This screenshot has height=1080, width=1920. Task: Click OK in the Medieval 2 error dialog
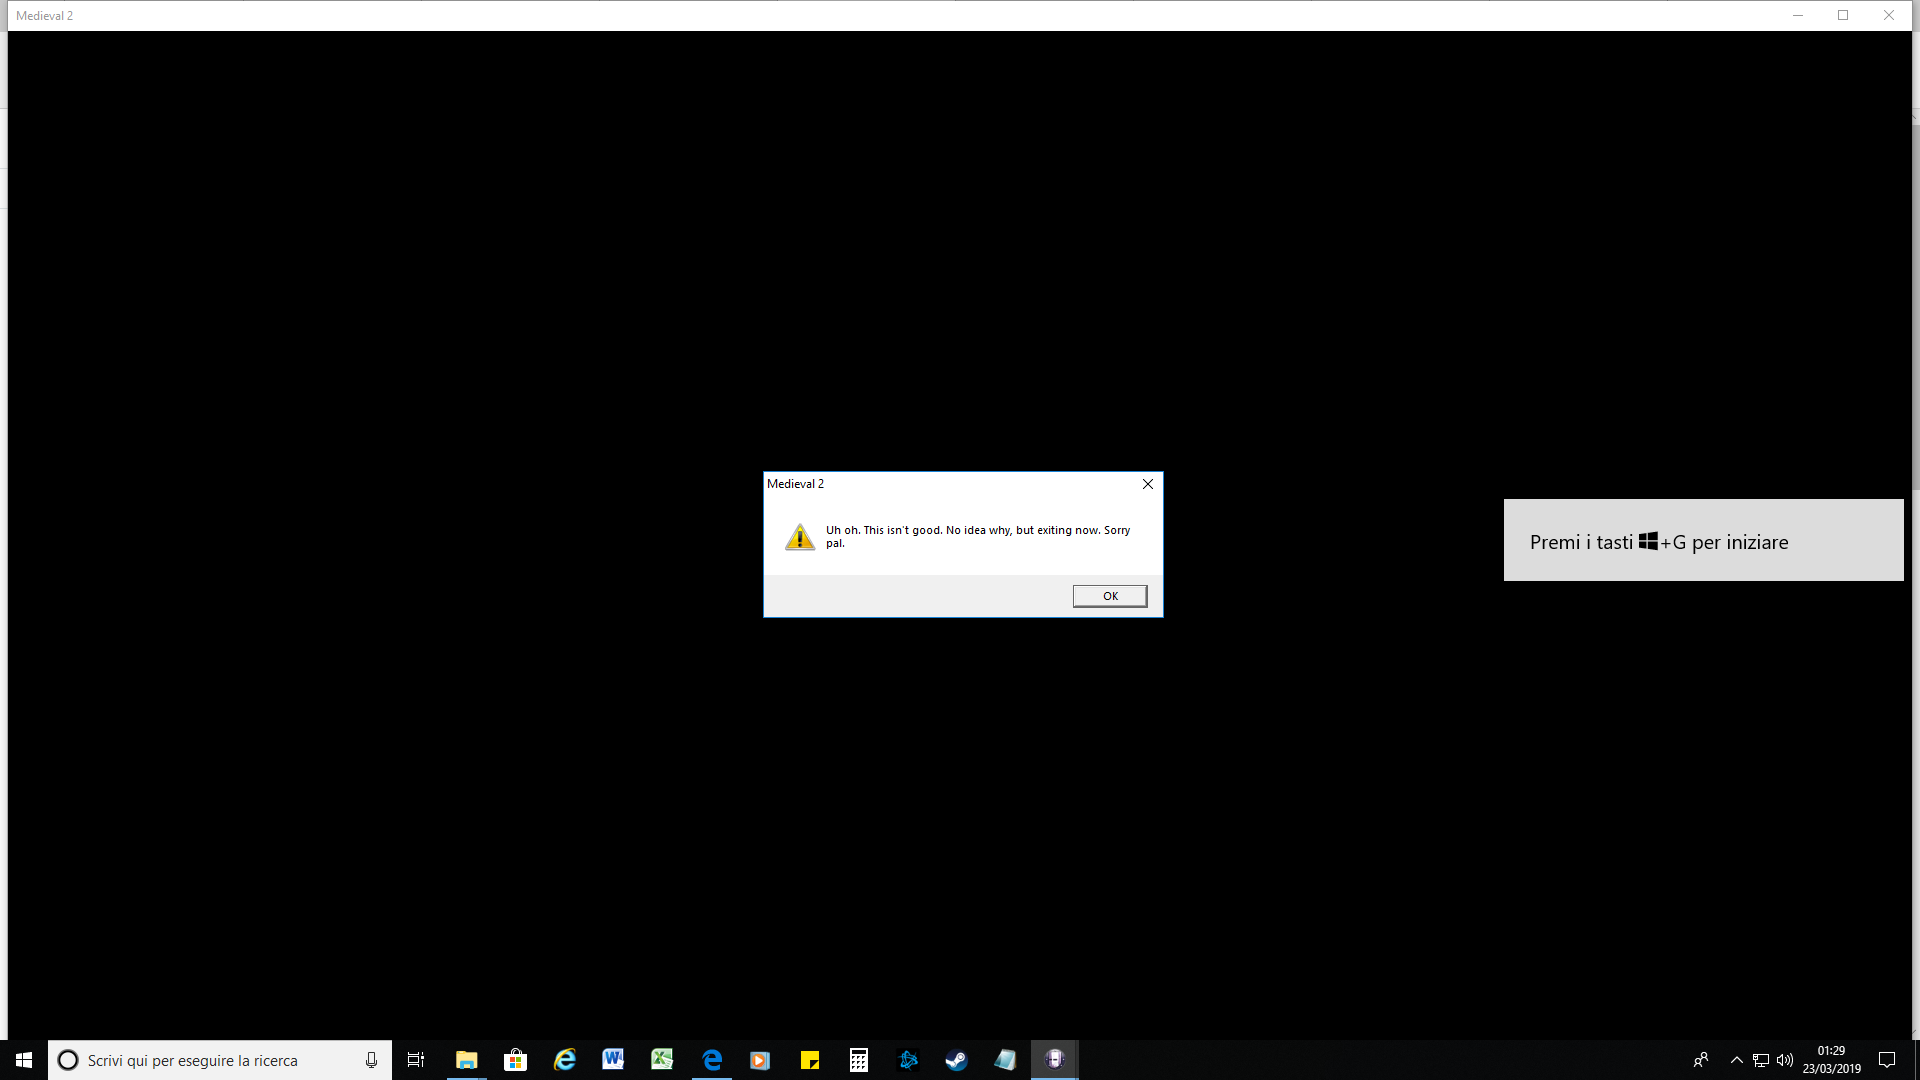pyautogui.click(x=1110, y=596)
